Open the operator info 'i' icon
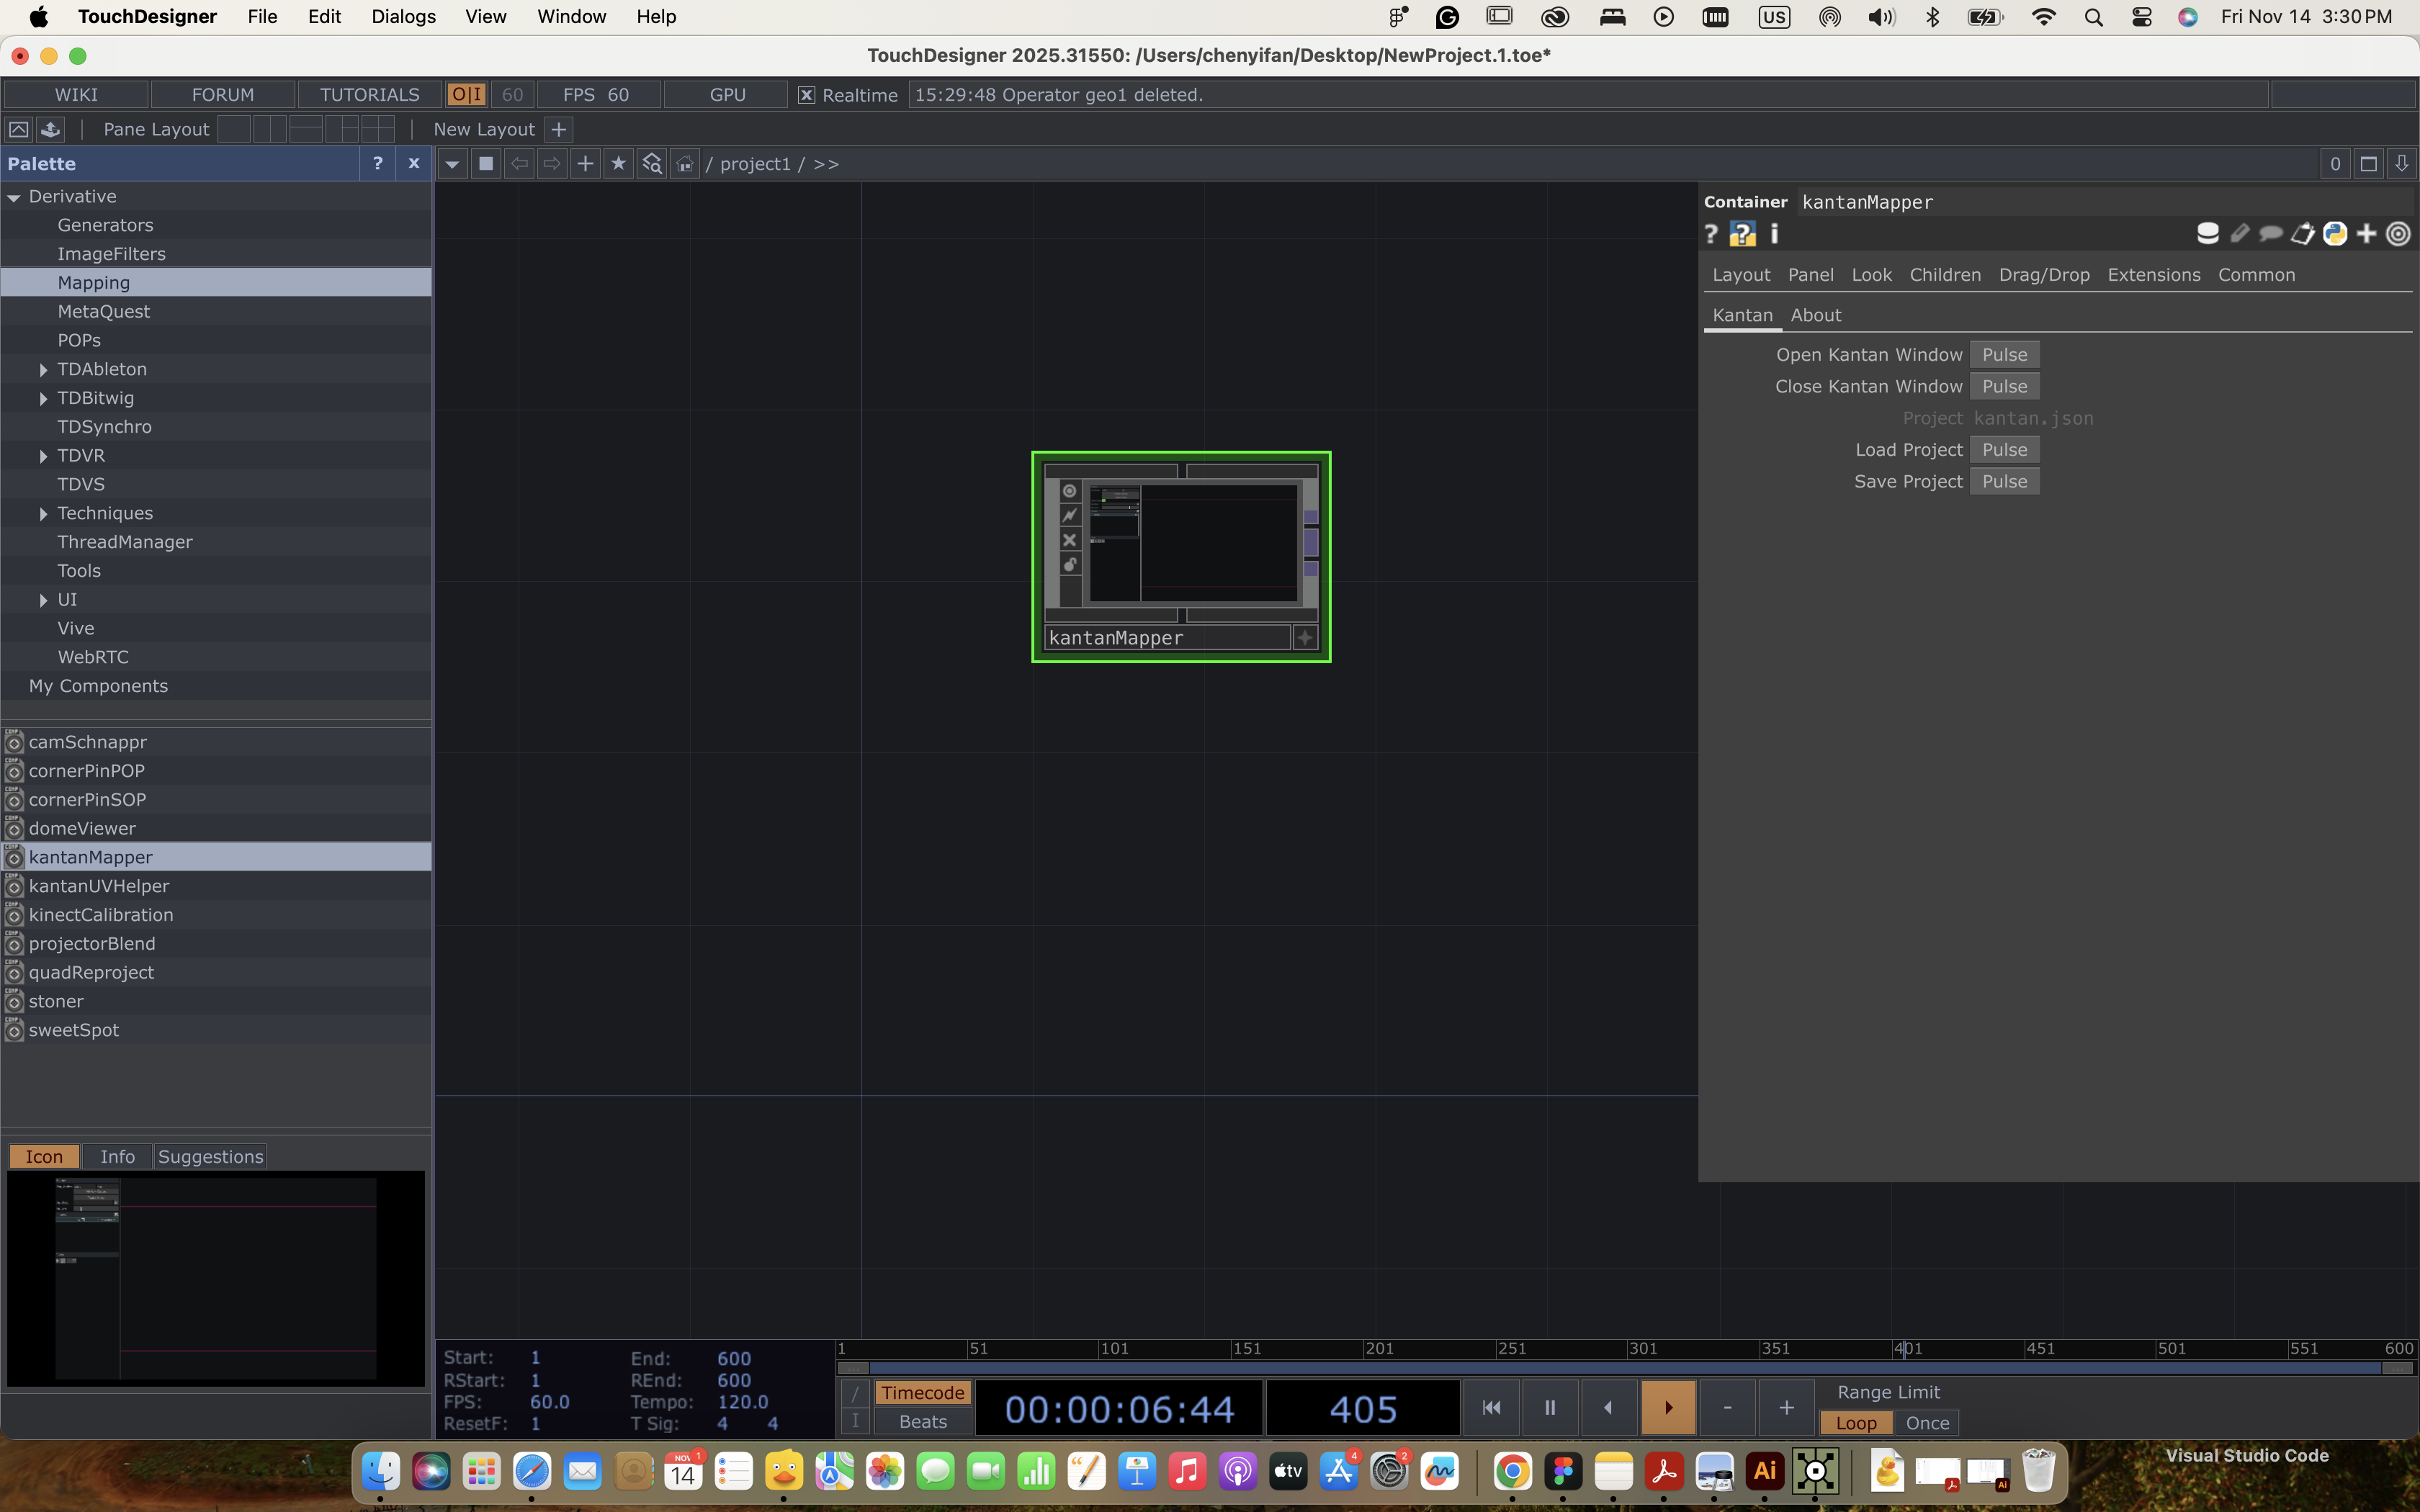Screen dimensions: 2420x1512 (x=1775, y=234)
